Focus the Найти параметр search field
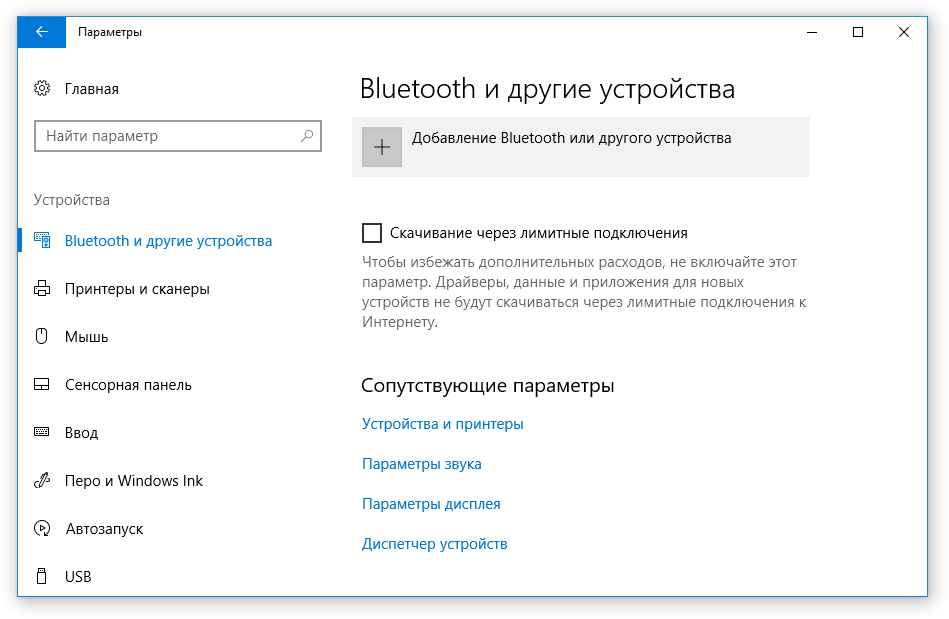The image size is (949, 619). click(178, 136)
